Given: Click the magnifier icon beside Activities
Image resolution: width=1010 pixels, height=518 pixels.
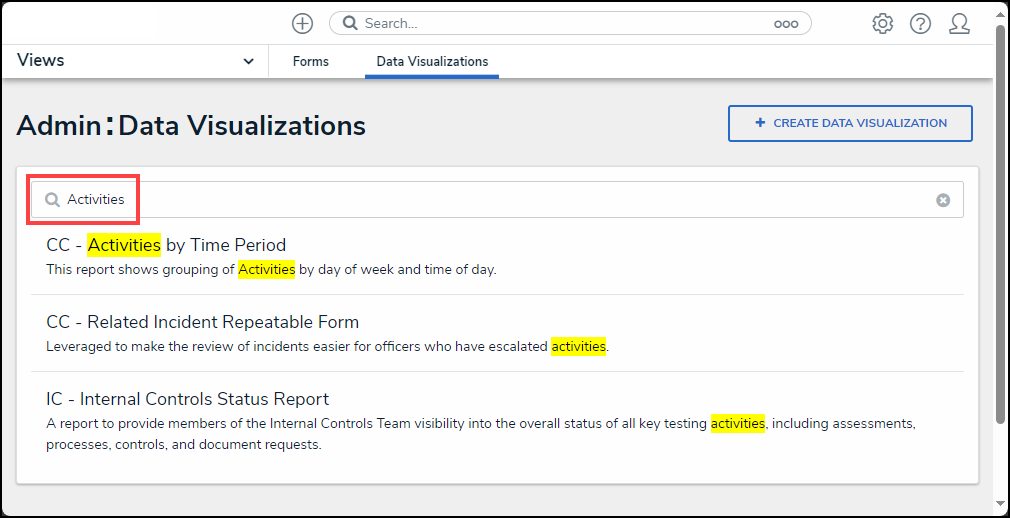Looking at the screenshot, I should click(x=52, y=200).
